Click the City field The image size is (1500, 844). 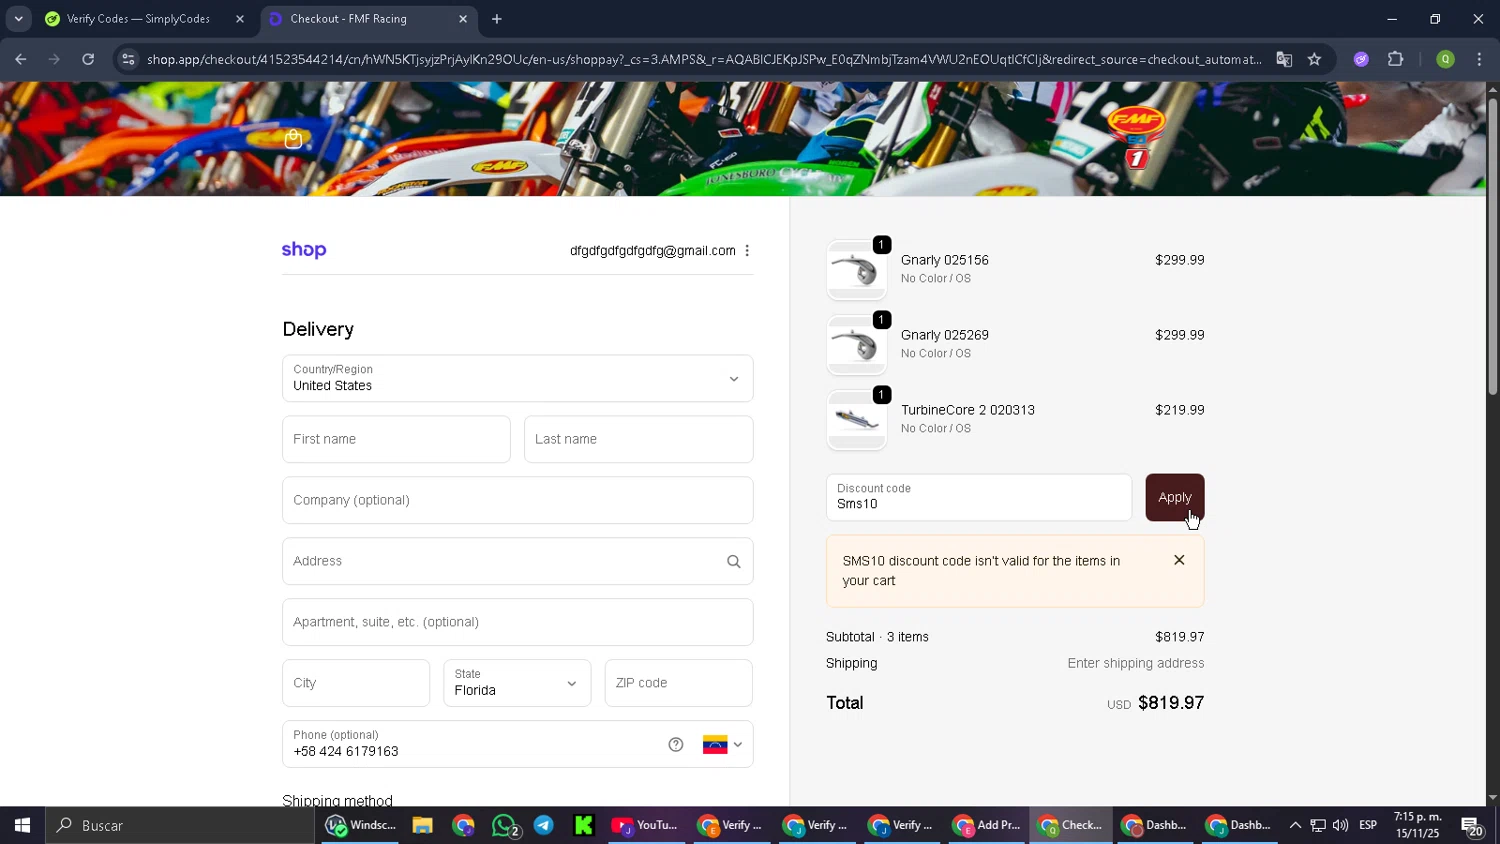click(x=356, y=684)
